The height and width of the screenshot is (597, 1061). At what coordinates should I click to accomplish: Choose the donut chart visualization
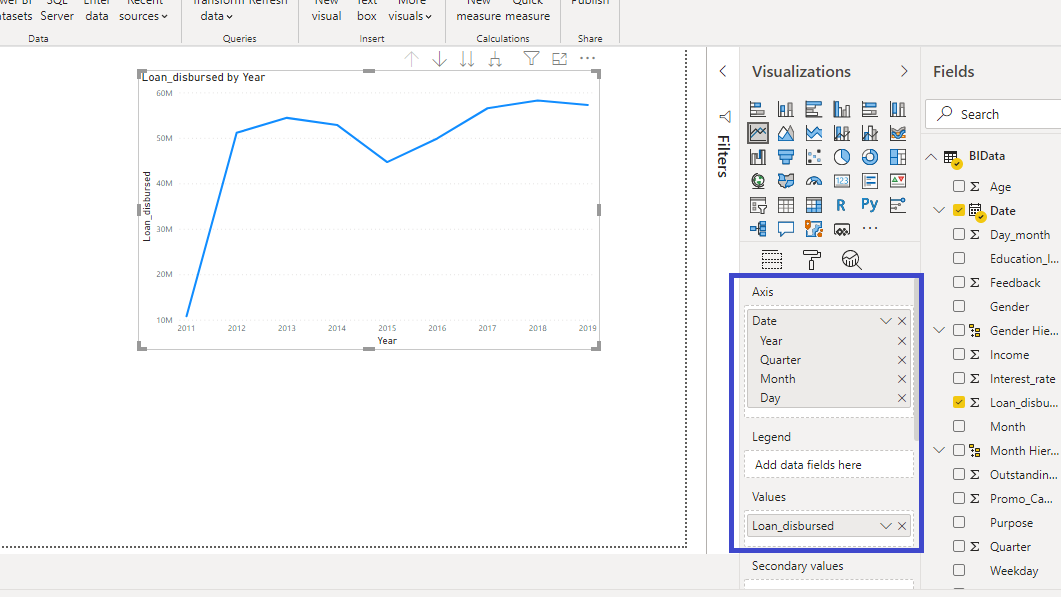click(870, 157)
